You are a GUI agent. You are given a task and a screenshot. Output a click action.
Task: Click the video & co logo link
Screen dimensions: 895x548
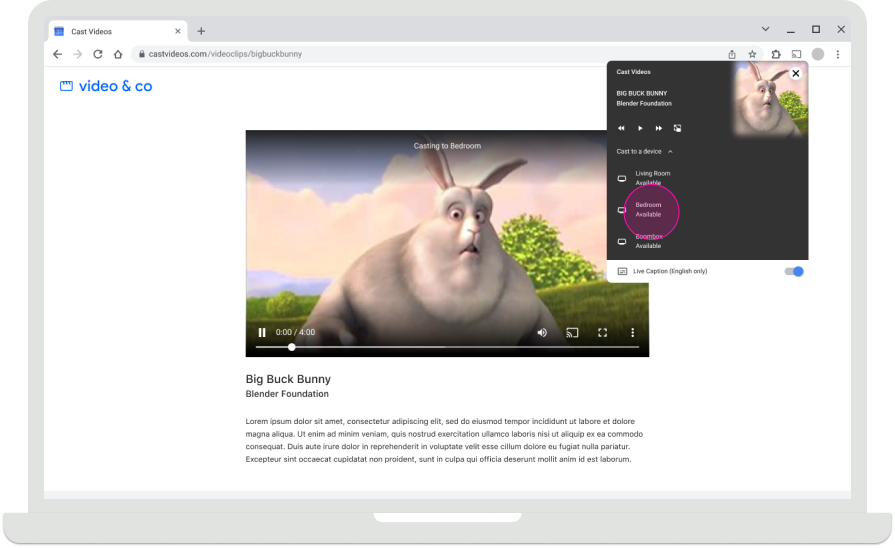(x=106, y=87)
